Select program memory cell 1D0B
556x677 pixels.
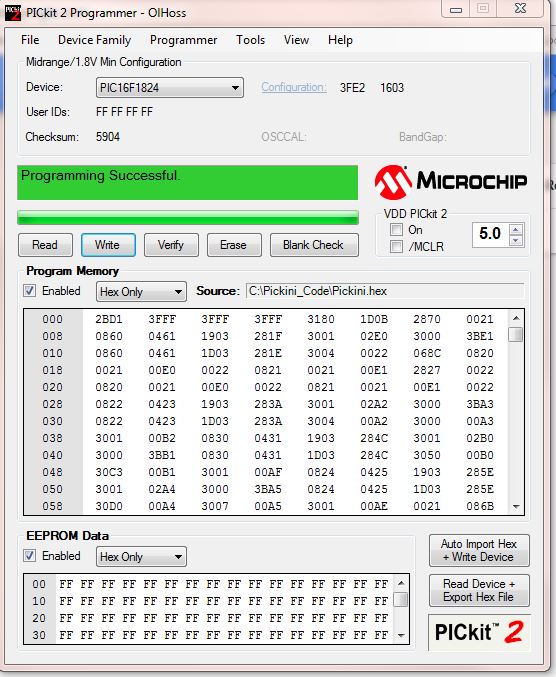click(x=374, y=319)
